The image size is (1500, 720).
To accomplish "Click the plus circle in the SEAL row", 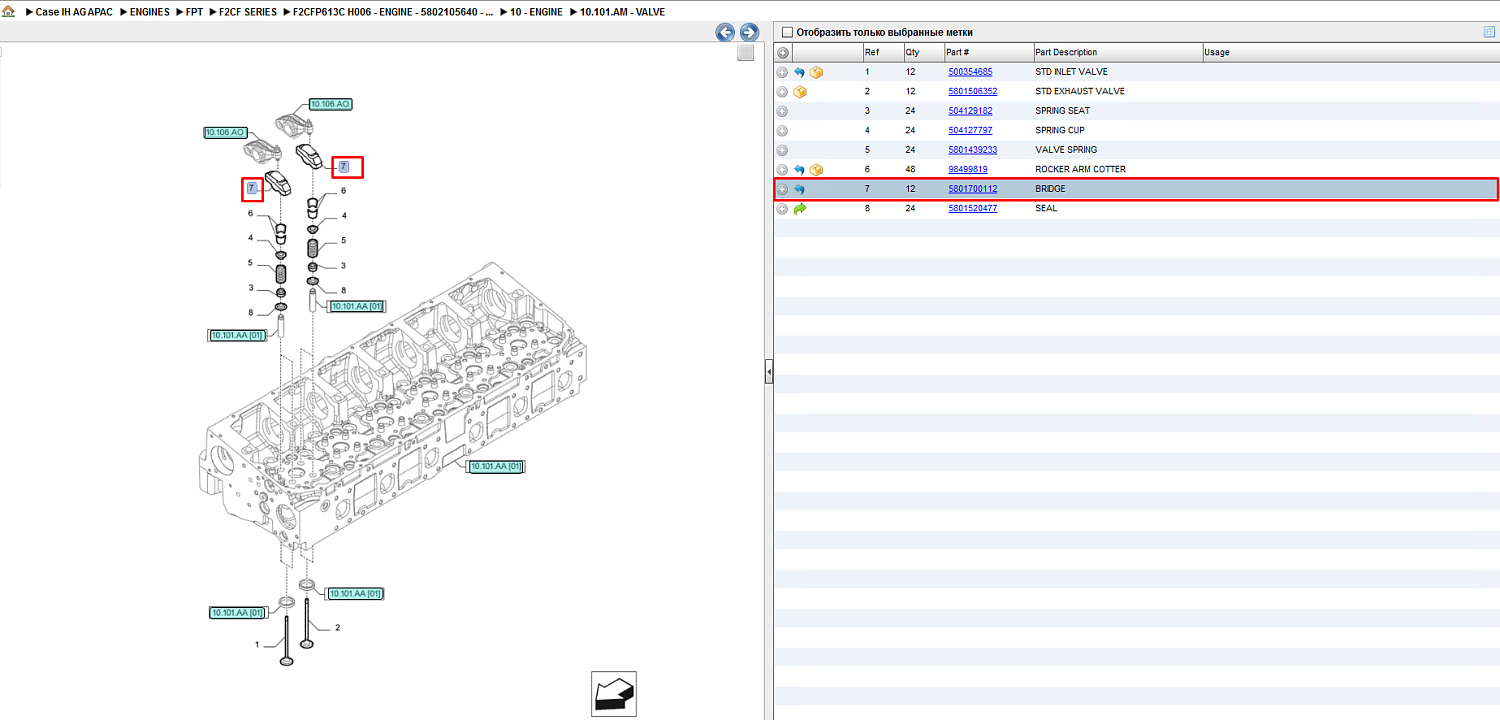I will click(783, 209).
